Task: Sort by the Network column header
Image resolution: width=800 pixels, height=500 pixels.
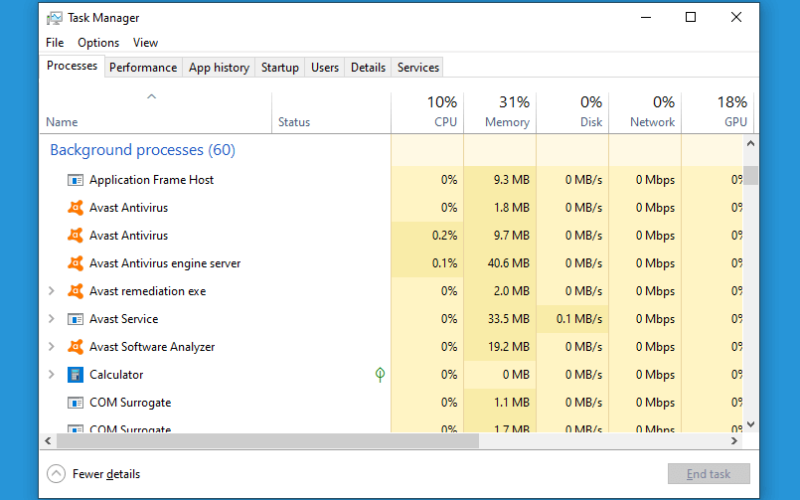Action: pos(645,113)
